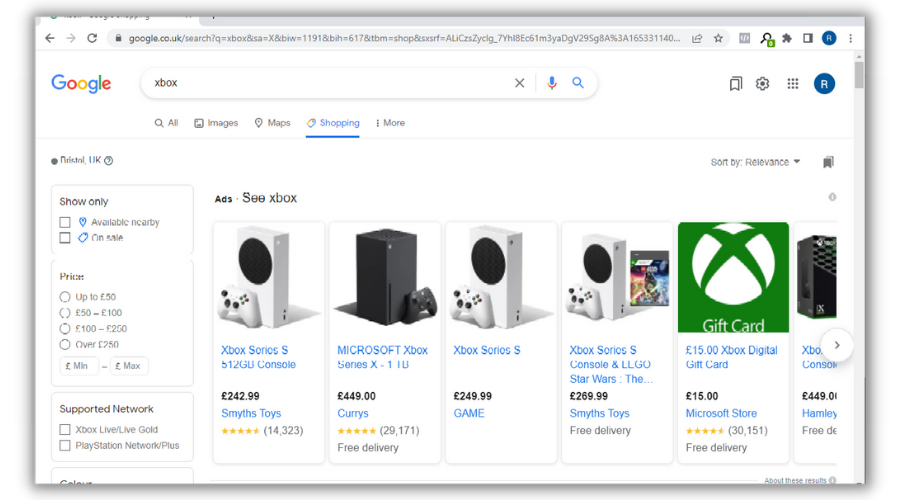The width and height of the screenshot is (900, 500).
Task: Reload the page using the refresh icon
Action: click(92, 38)
